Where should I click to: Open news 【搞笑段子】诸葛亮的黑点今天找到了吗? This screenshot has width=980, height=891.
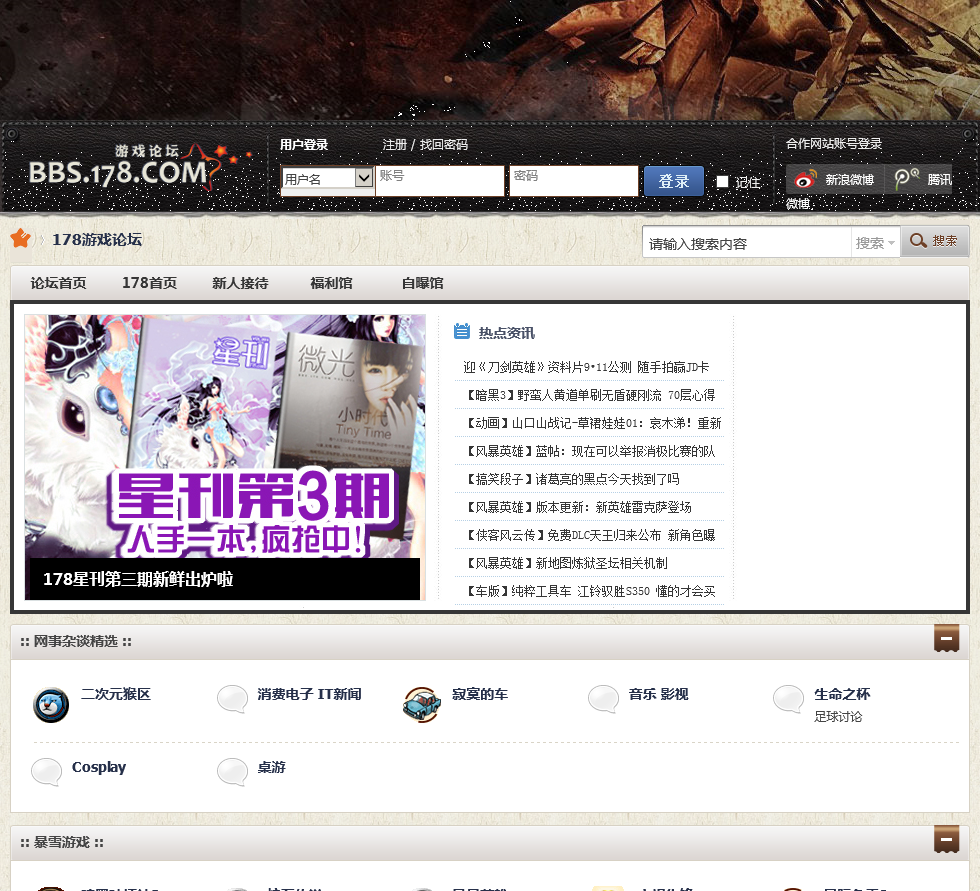571,479
